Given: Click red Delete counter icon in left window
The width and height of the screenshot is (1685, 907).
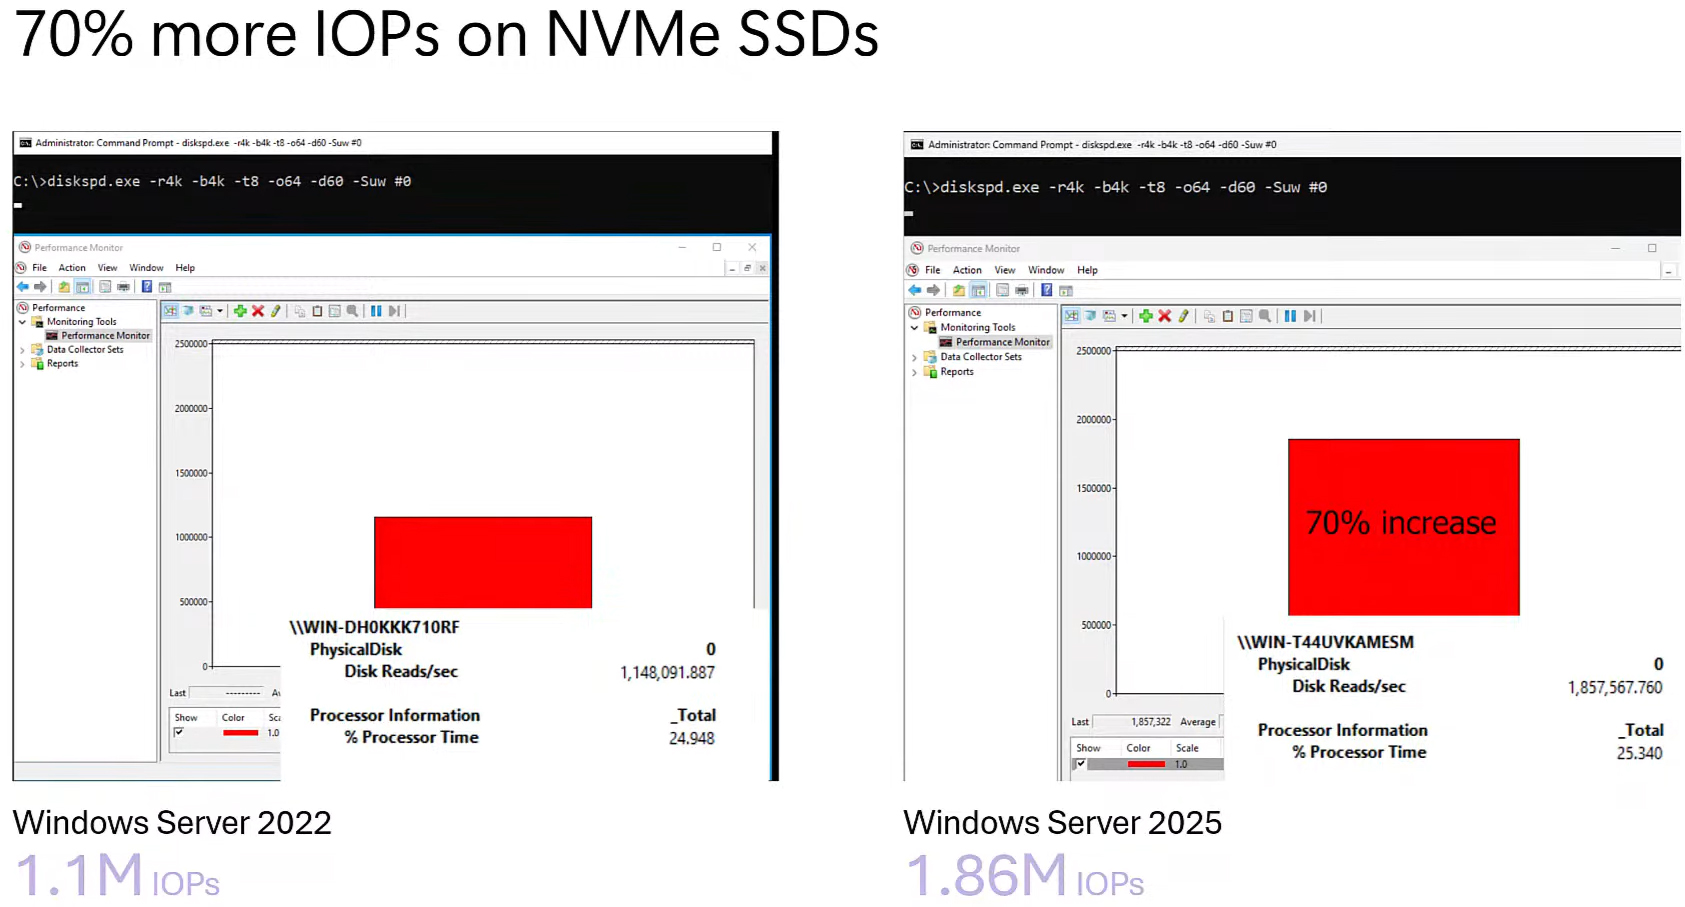Looking at the screenshot, I should tap(258, 311).
